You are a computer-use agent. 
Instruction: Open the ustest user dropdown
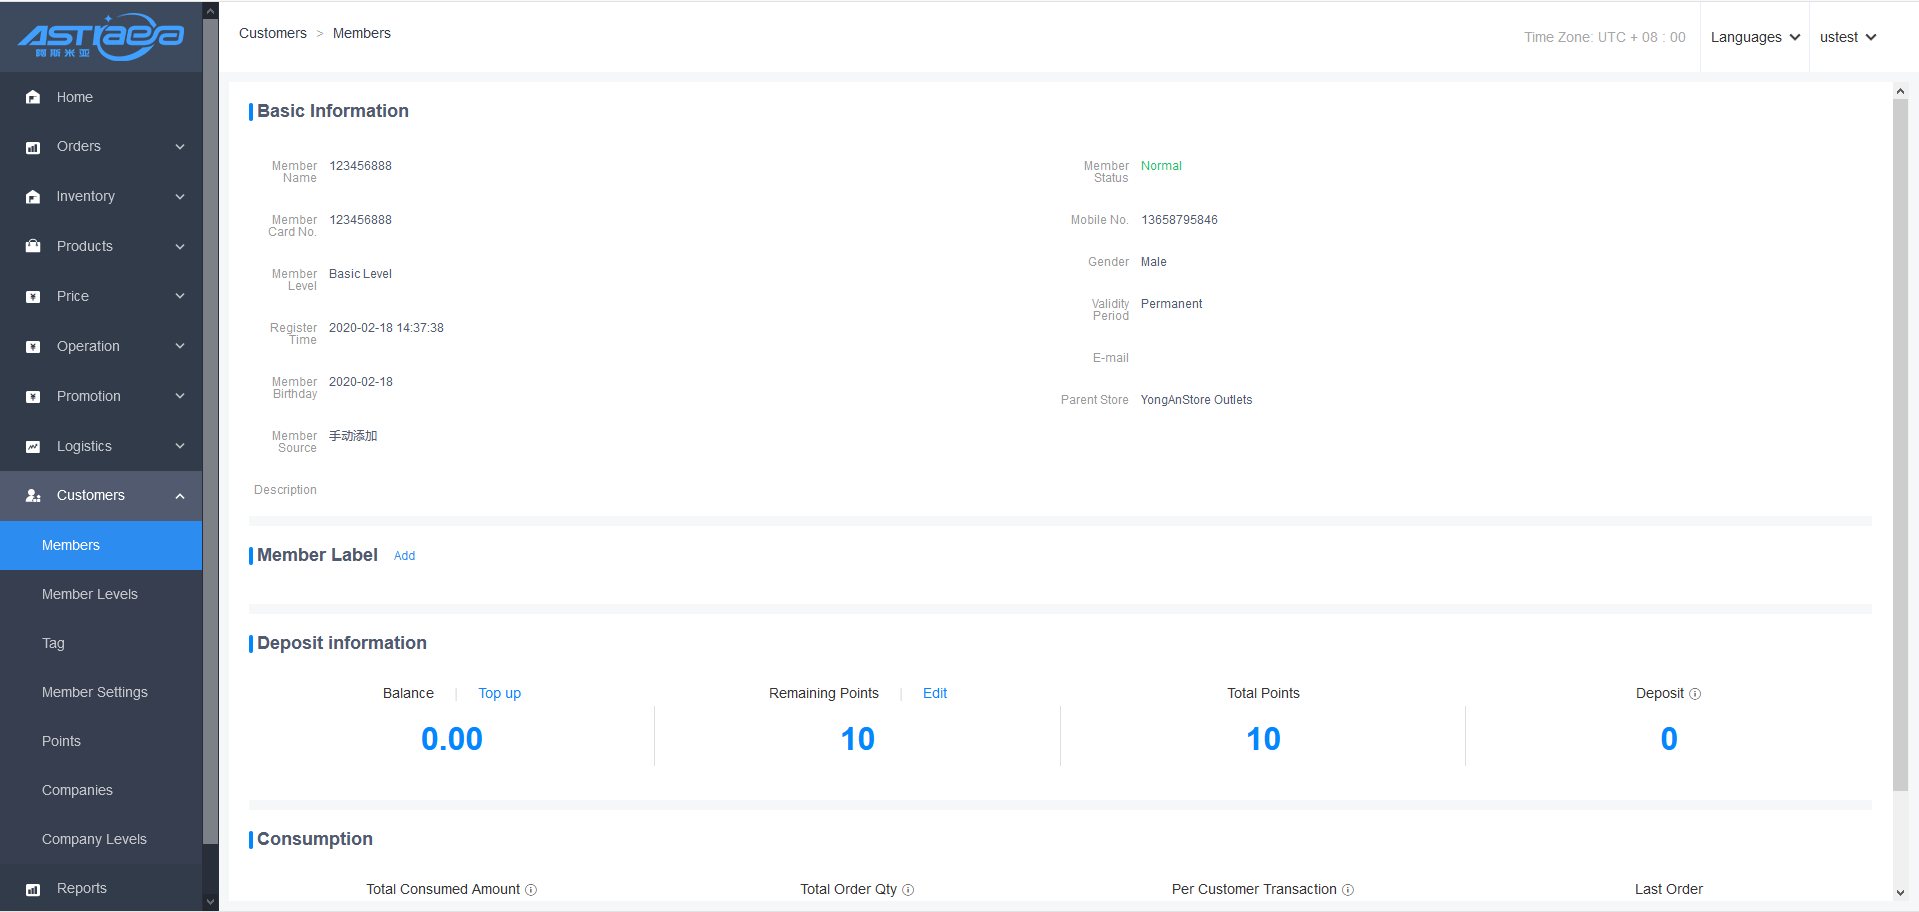(x=1847, y=37)
